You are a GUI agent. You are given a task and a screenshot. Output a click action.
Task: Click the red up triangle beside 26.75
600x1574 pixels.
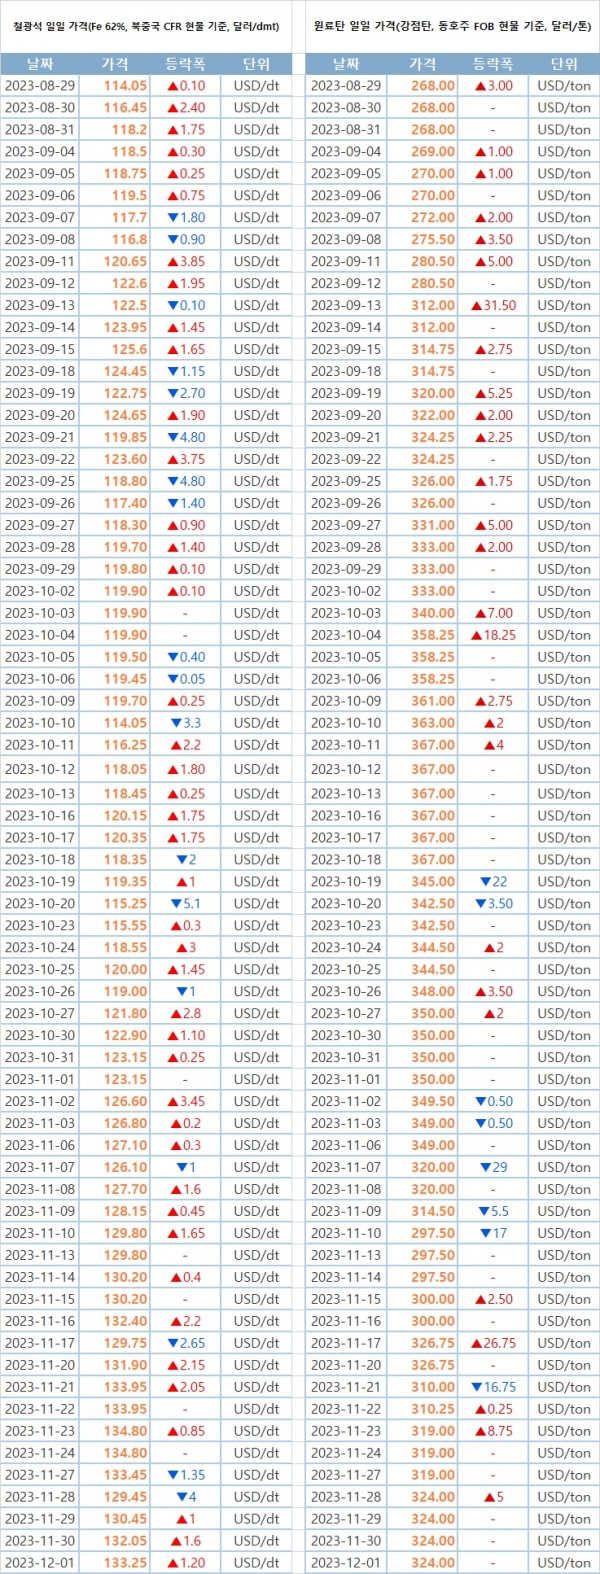[476, 1343]
